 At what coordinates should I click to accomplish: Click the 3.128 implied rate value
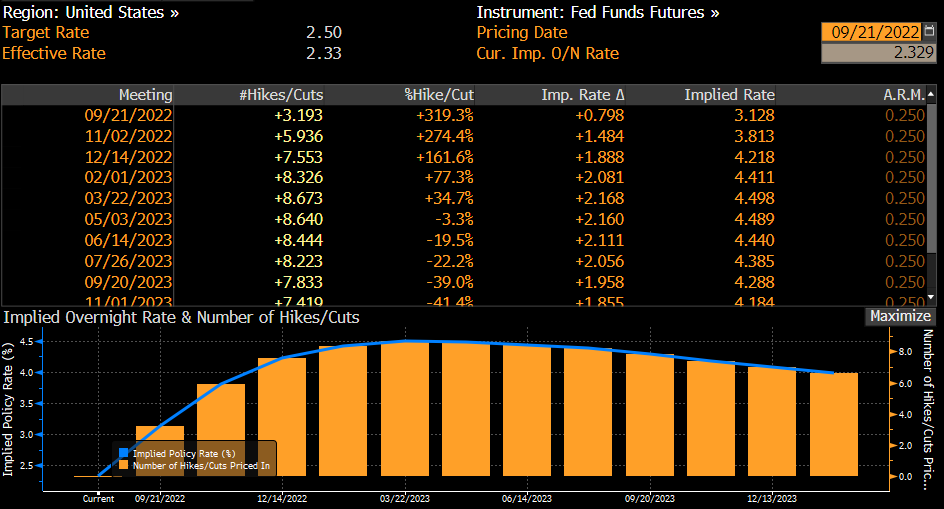click(754, 115)
